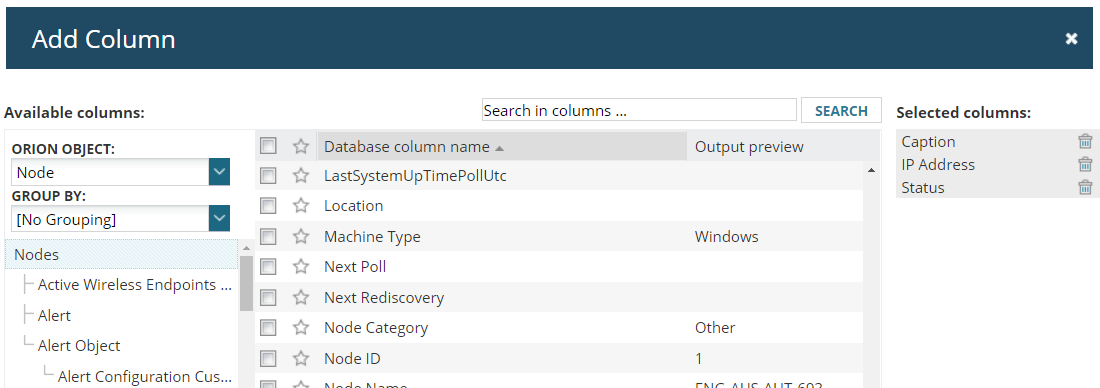Click the Node Category row name
Viewport: 1100px width, 388px height.
[x=375, y=328]
